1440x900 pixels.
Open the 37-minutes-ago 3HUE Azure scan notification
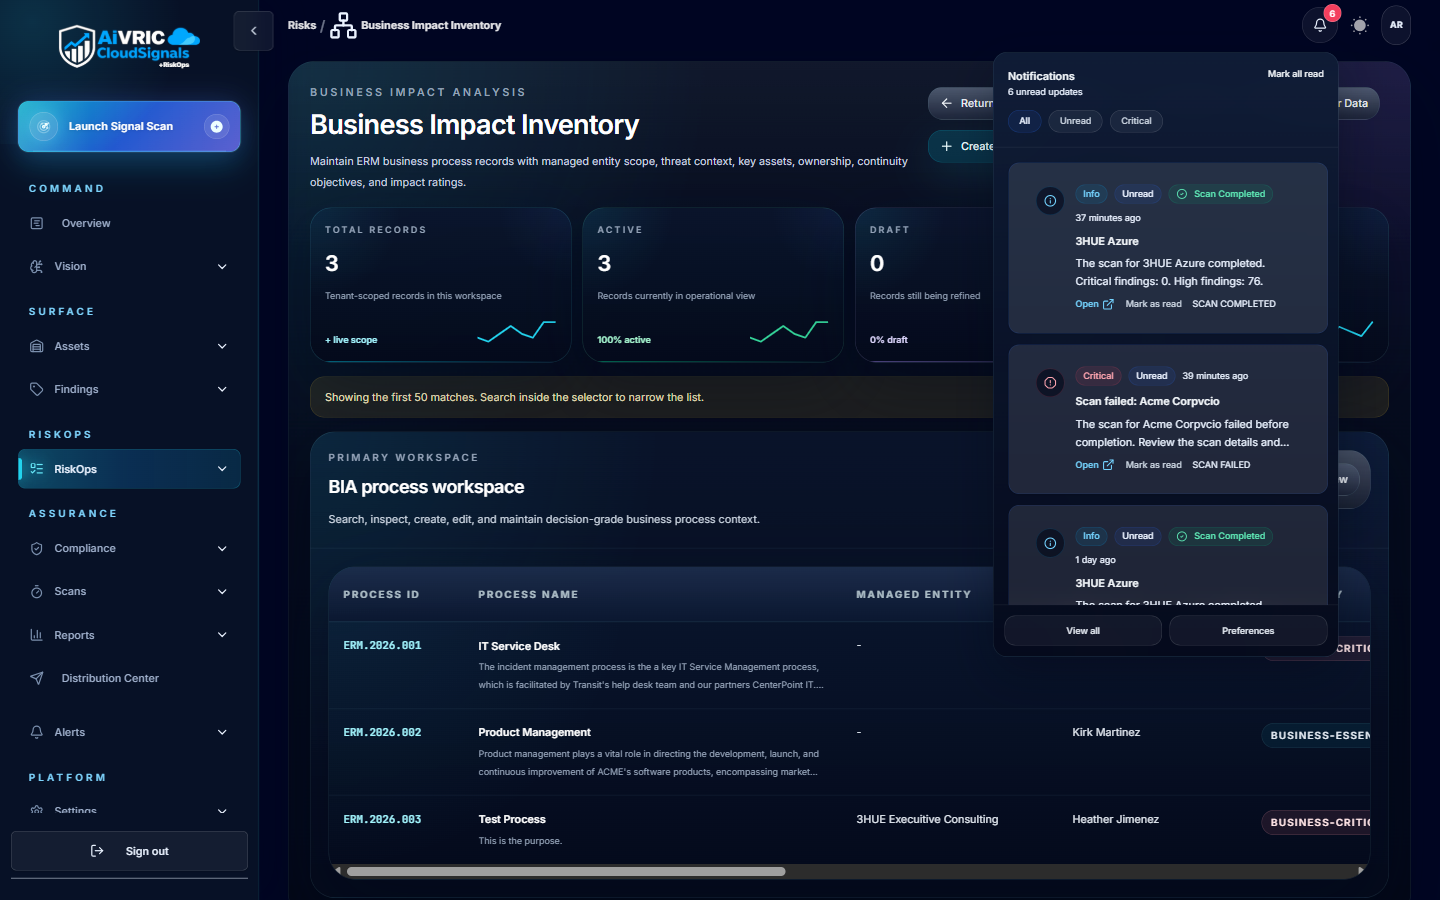pyautogui.click(x=1094, y=304)
